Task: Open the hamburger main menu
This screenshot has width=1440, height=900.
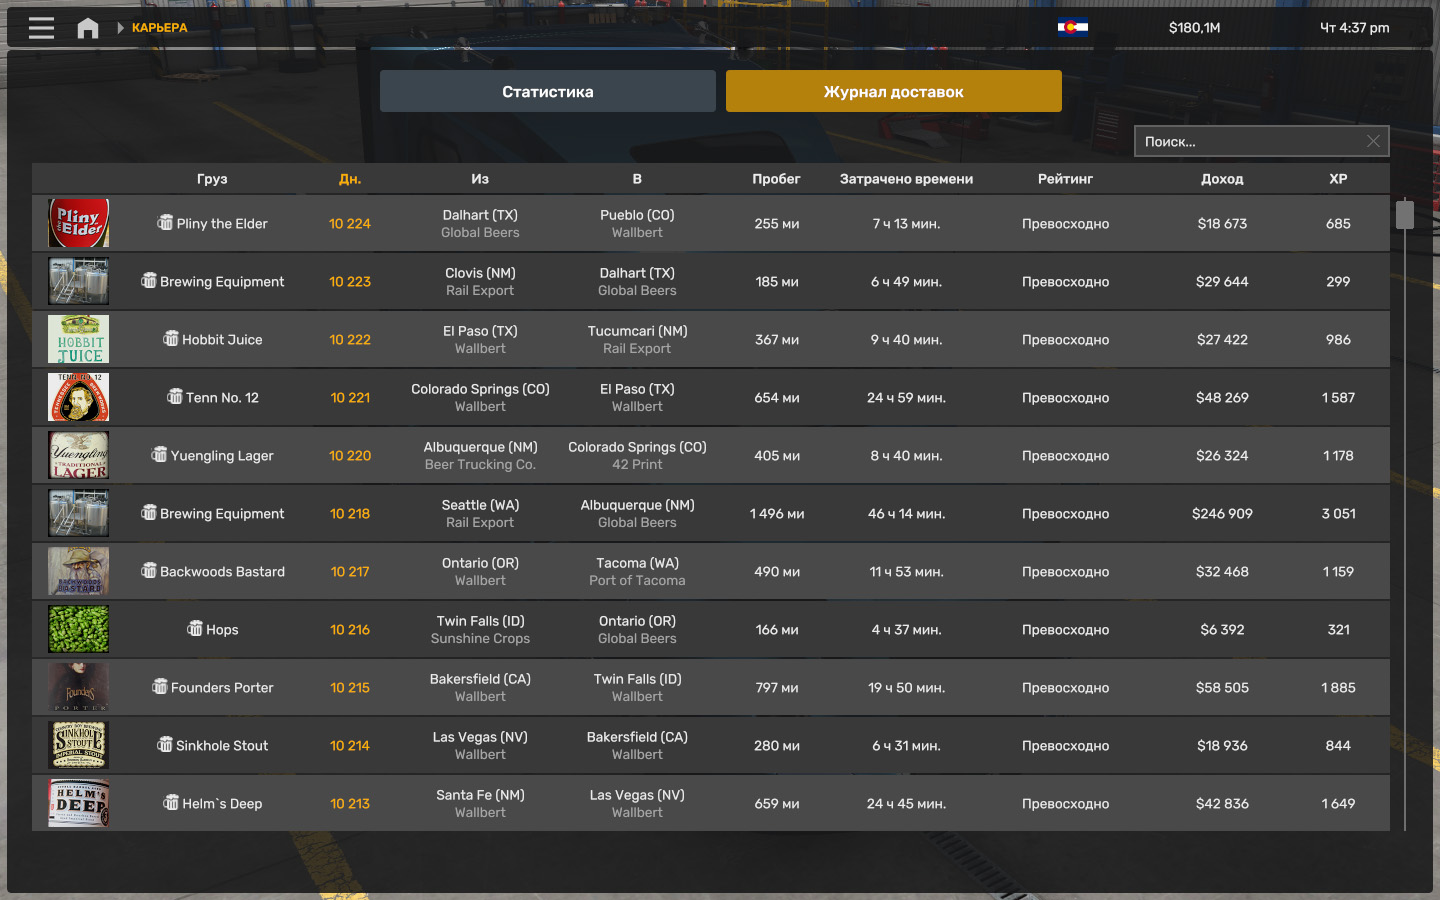Action: 42,28
